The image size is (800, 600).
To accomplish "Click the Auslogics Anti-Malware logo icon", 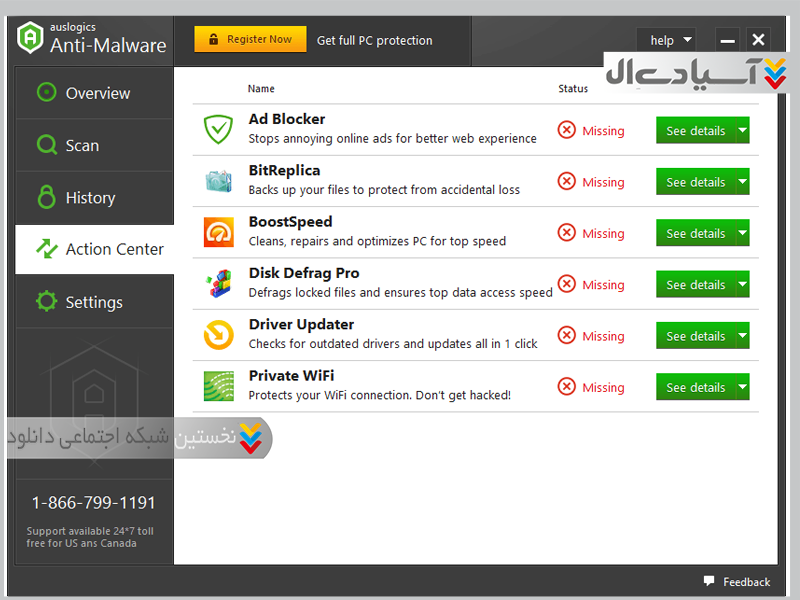I will click(x=32, y=39).
